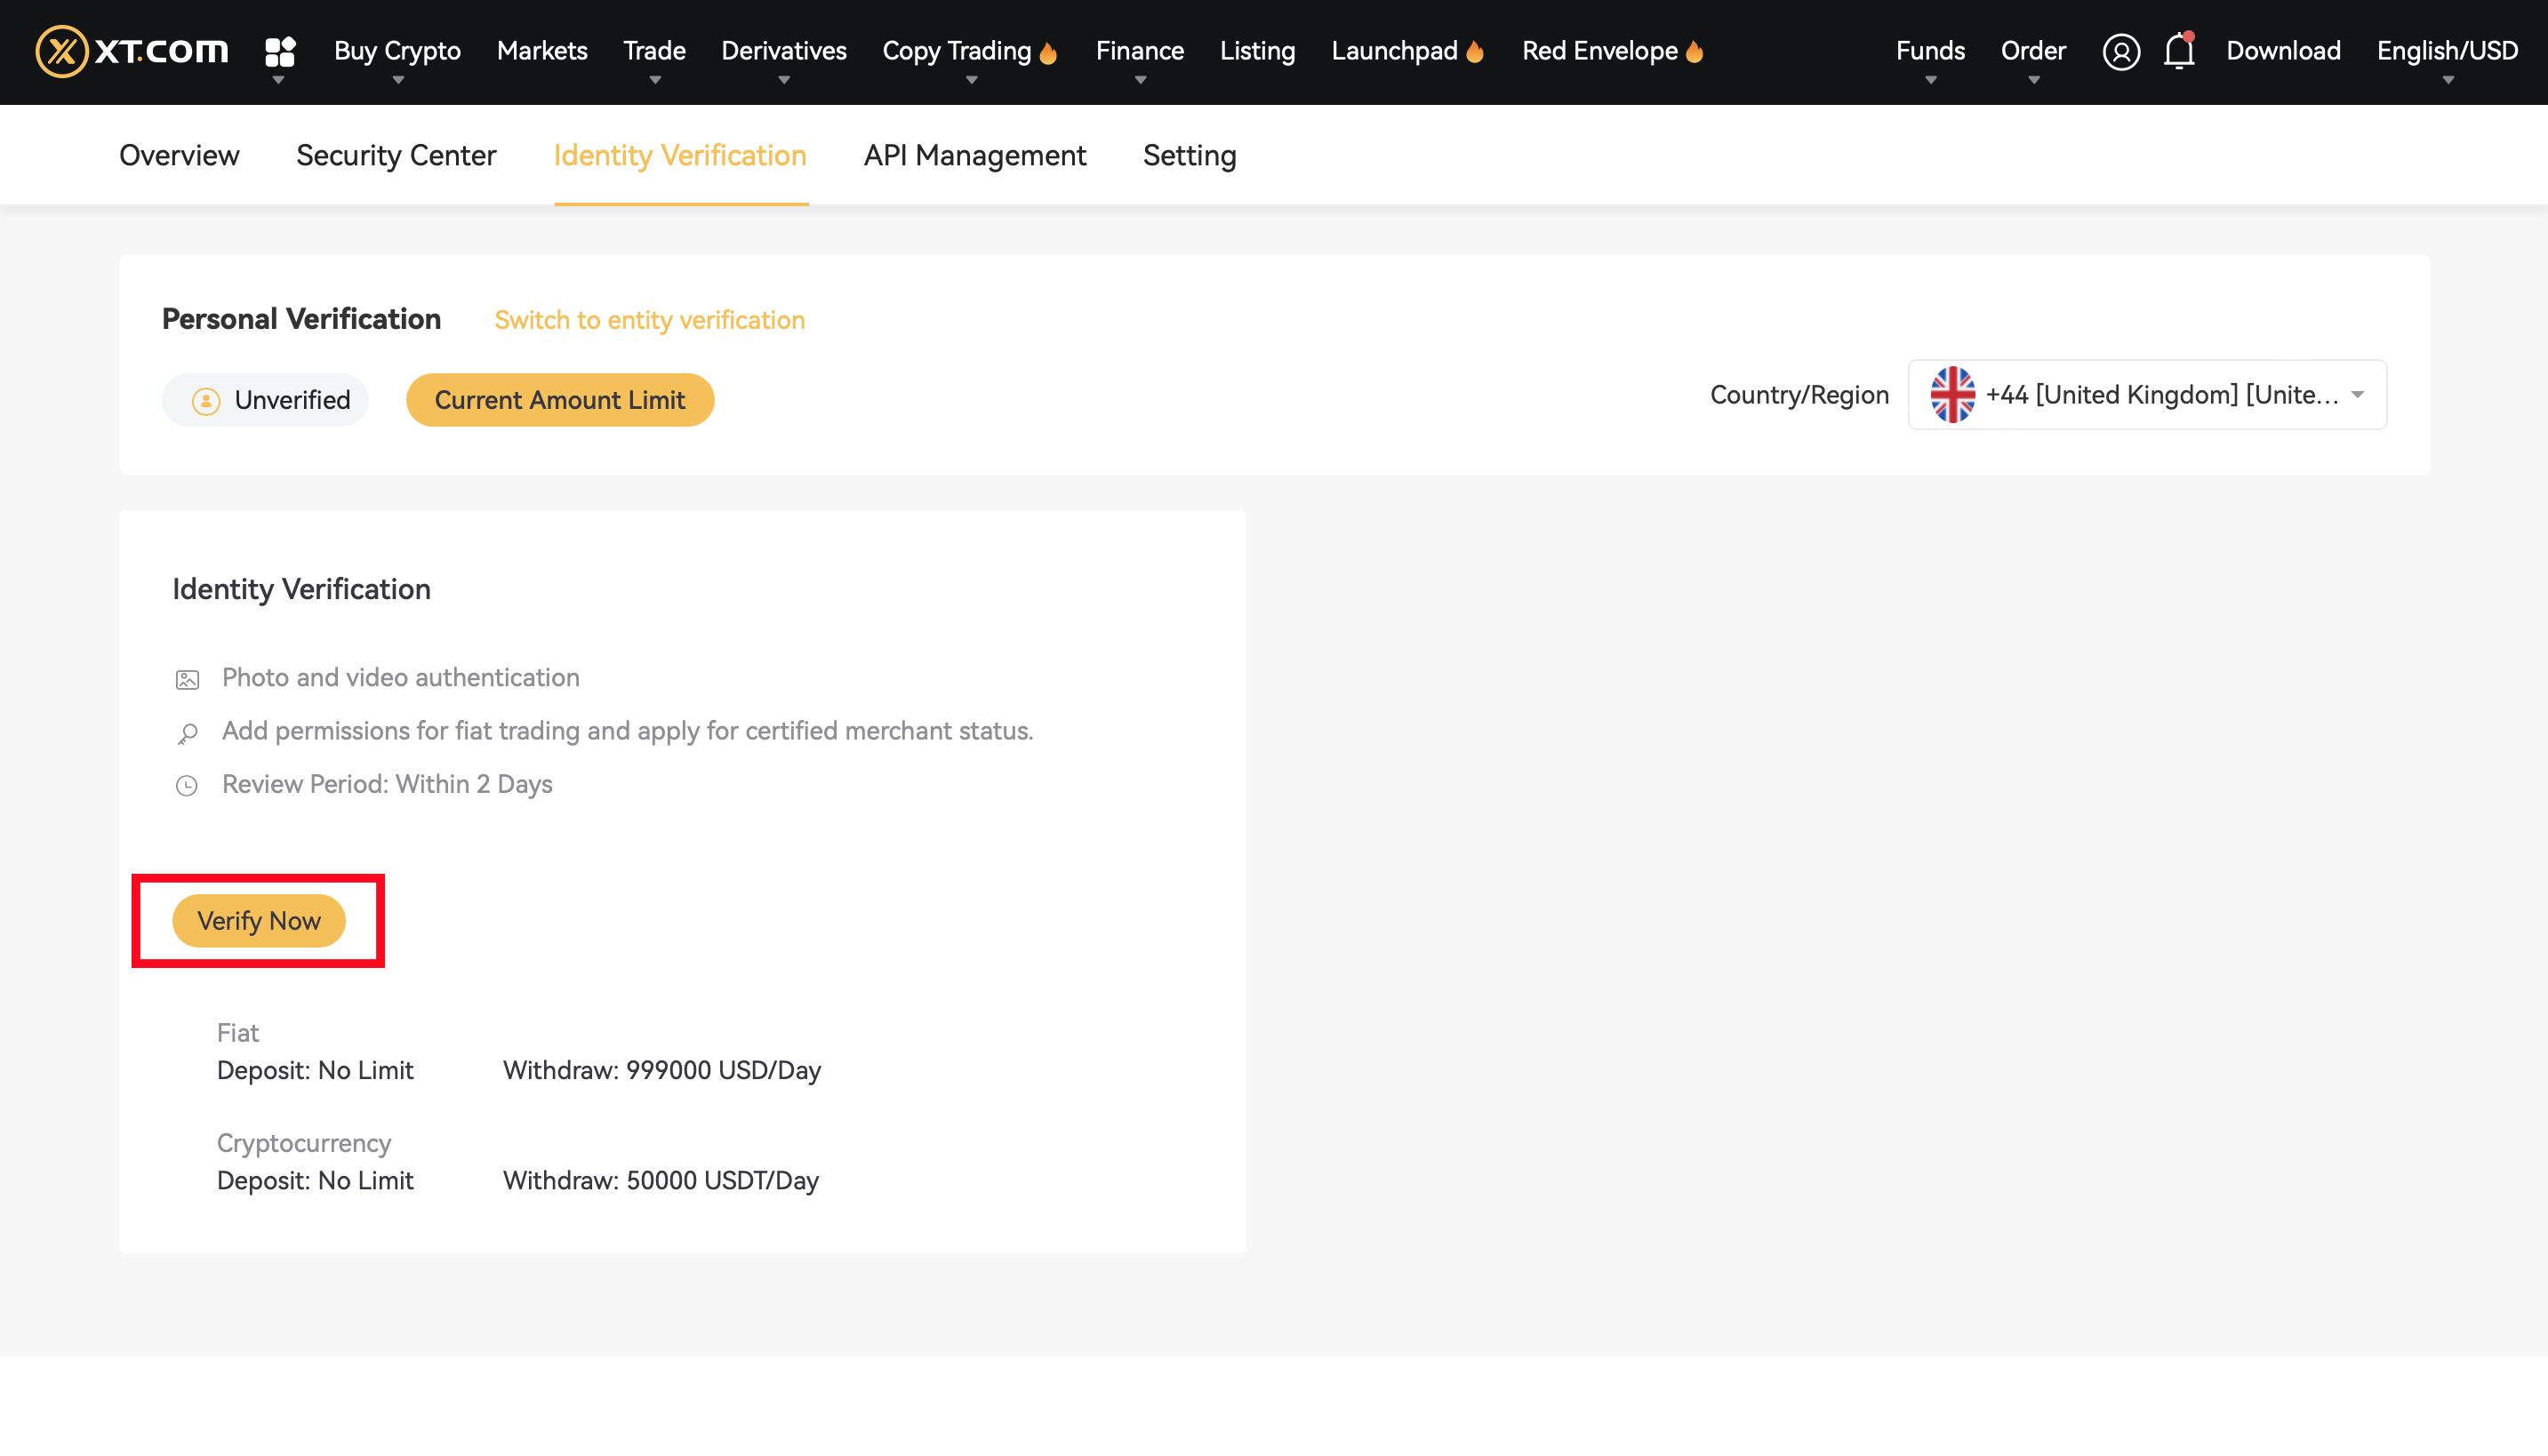
Task: Switch to the Security Center tab
Action: (x=396, y=155)
